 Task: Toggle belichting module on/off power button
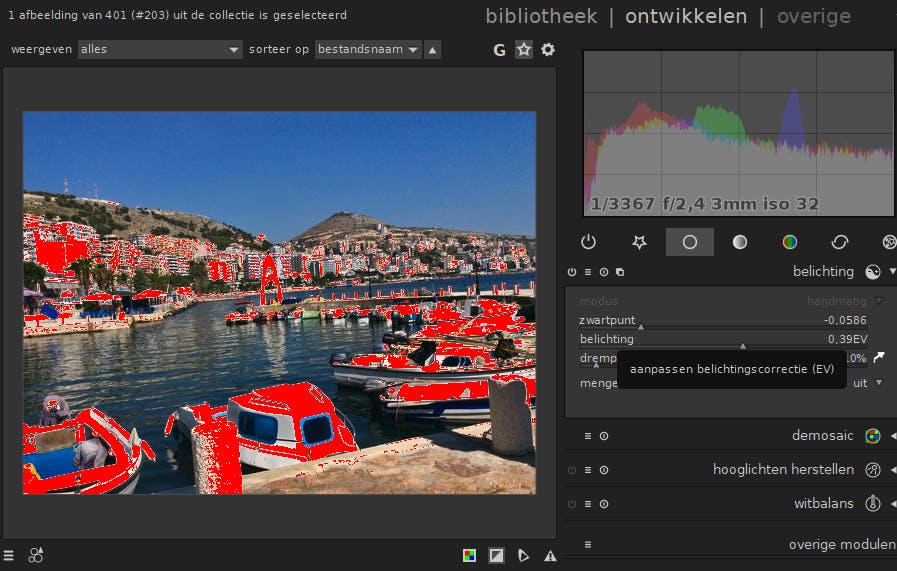tap(571, 272)
